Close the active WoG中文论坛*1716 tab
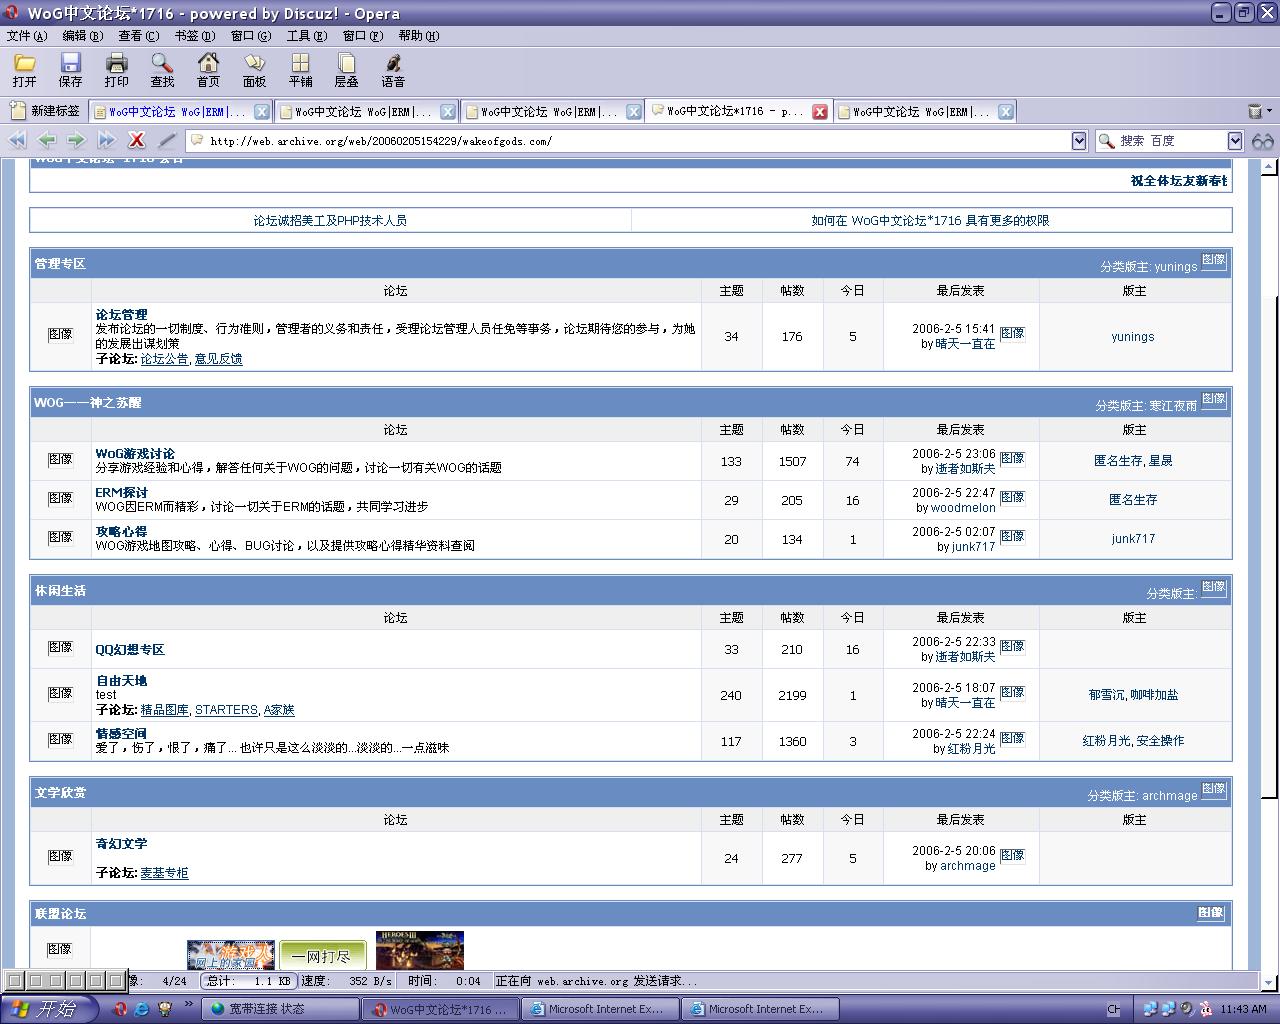The width and height of the screenshot is (1280, 1024). (820, 112)
